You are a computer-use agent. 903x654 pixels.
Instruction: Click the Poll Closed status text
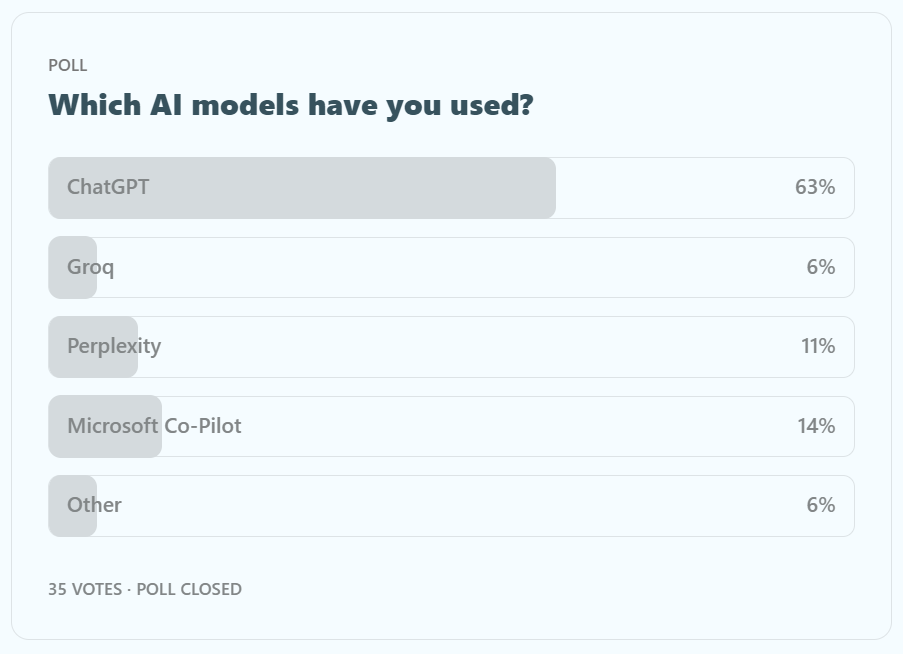[189, 589]
